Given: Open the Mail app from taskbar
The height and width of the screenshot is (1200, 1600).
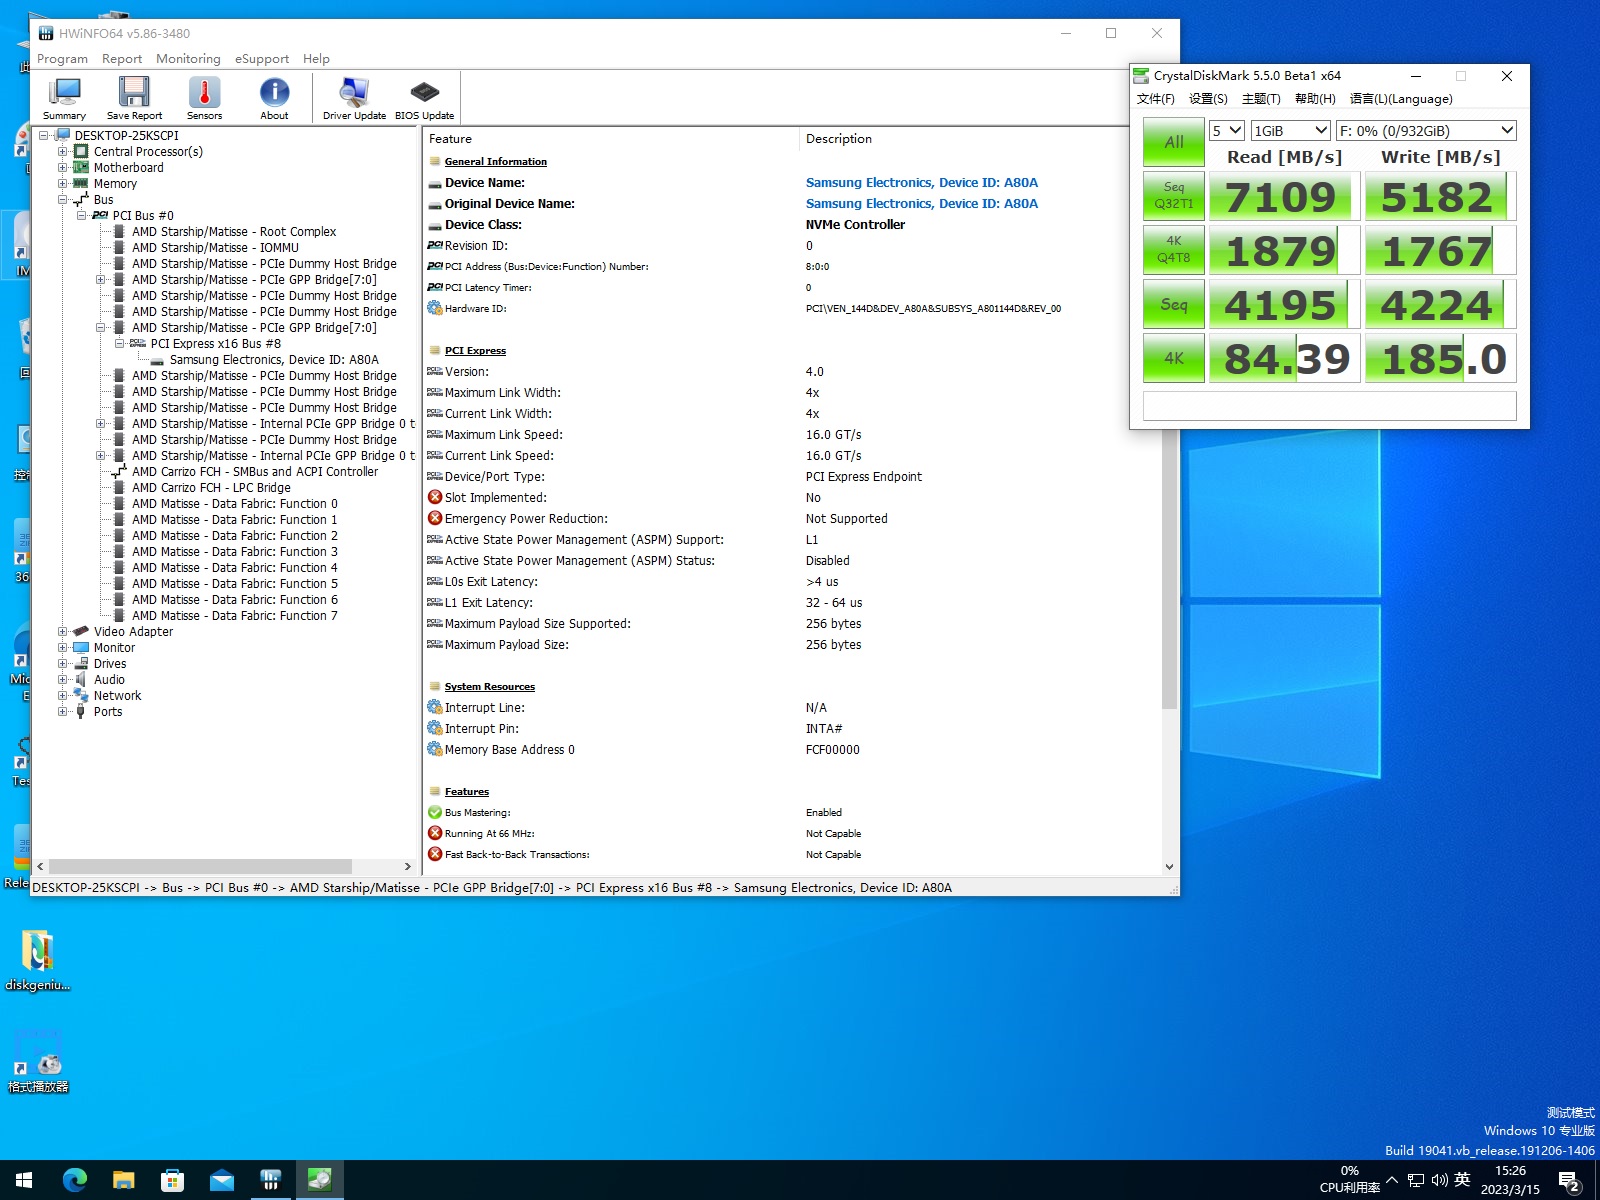Looking at the screenshot, I should [x=221, y=1181].
